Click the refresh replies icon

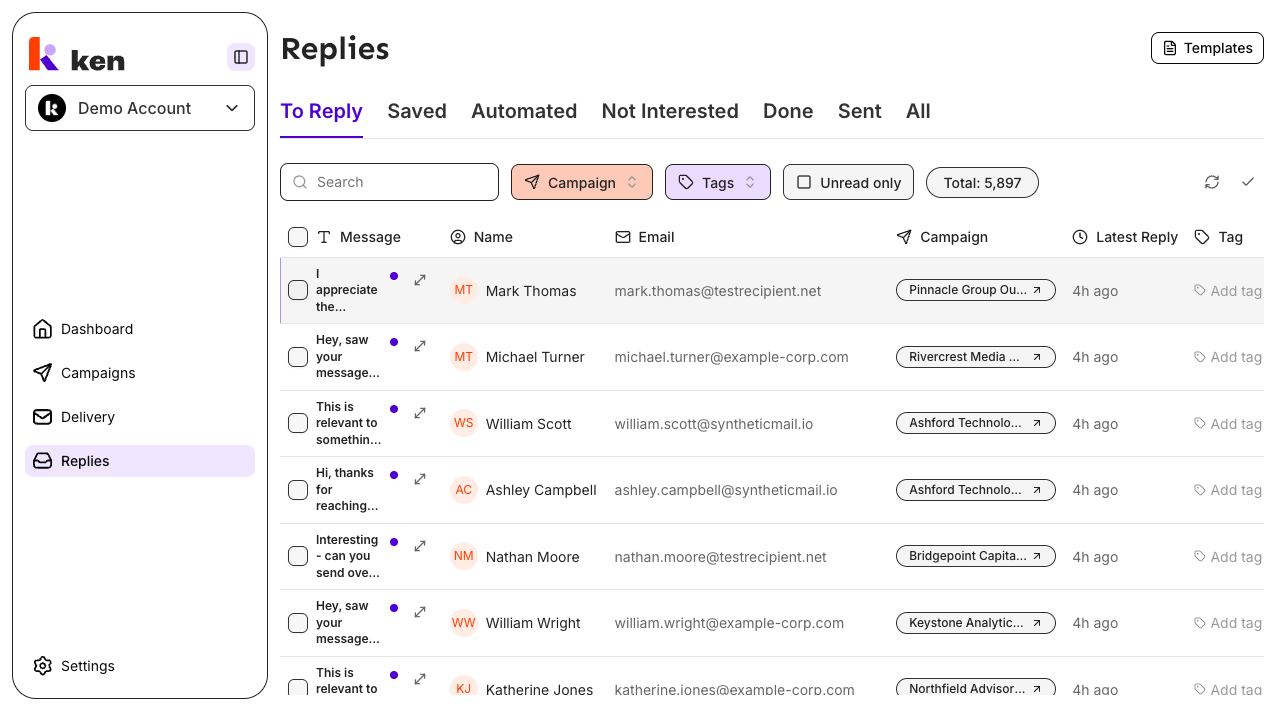click(x=1212, y=182)
